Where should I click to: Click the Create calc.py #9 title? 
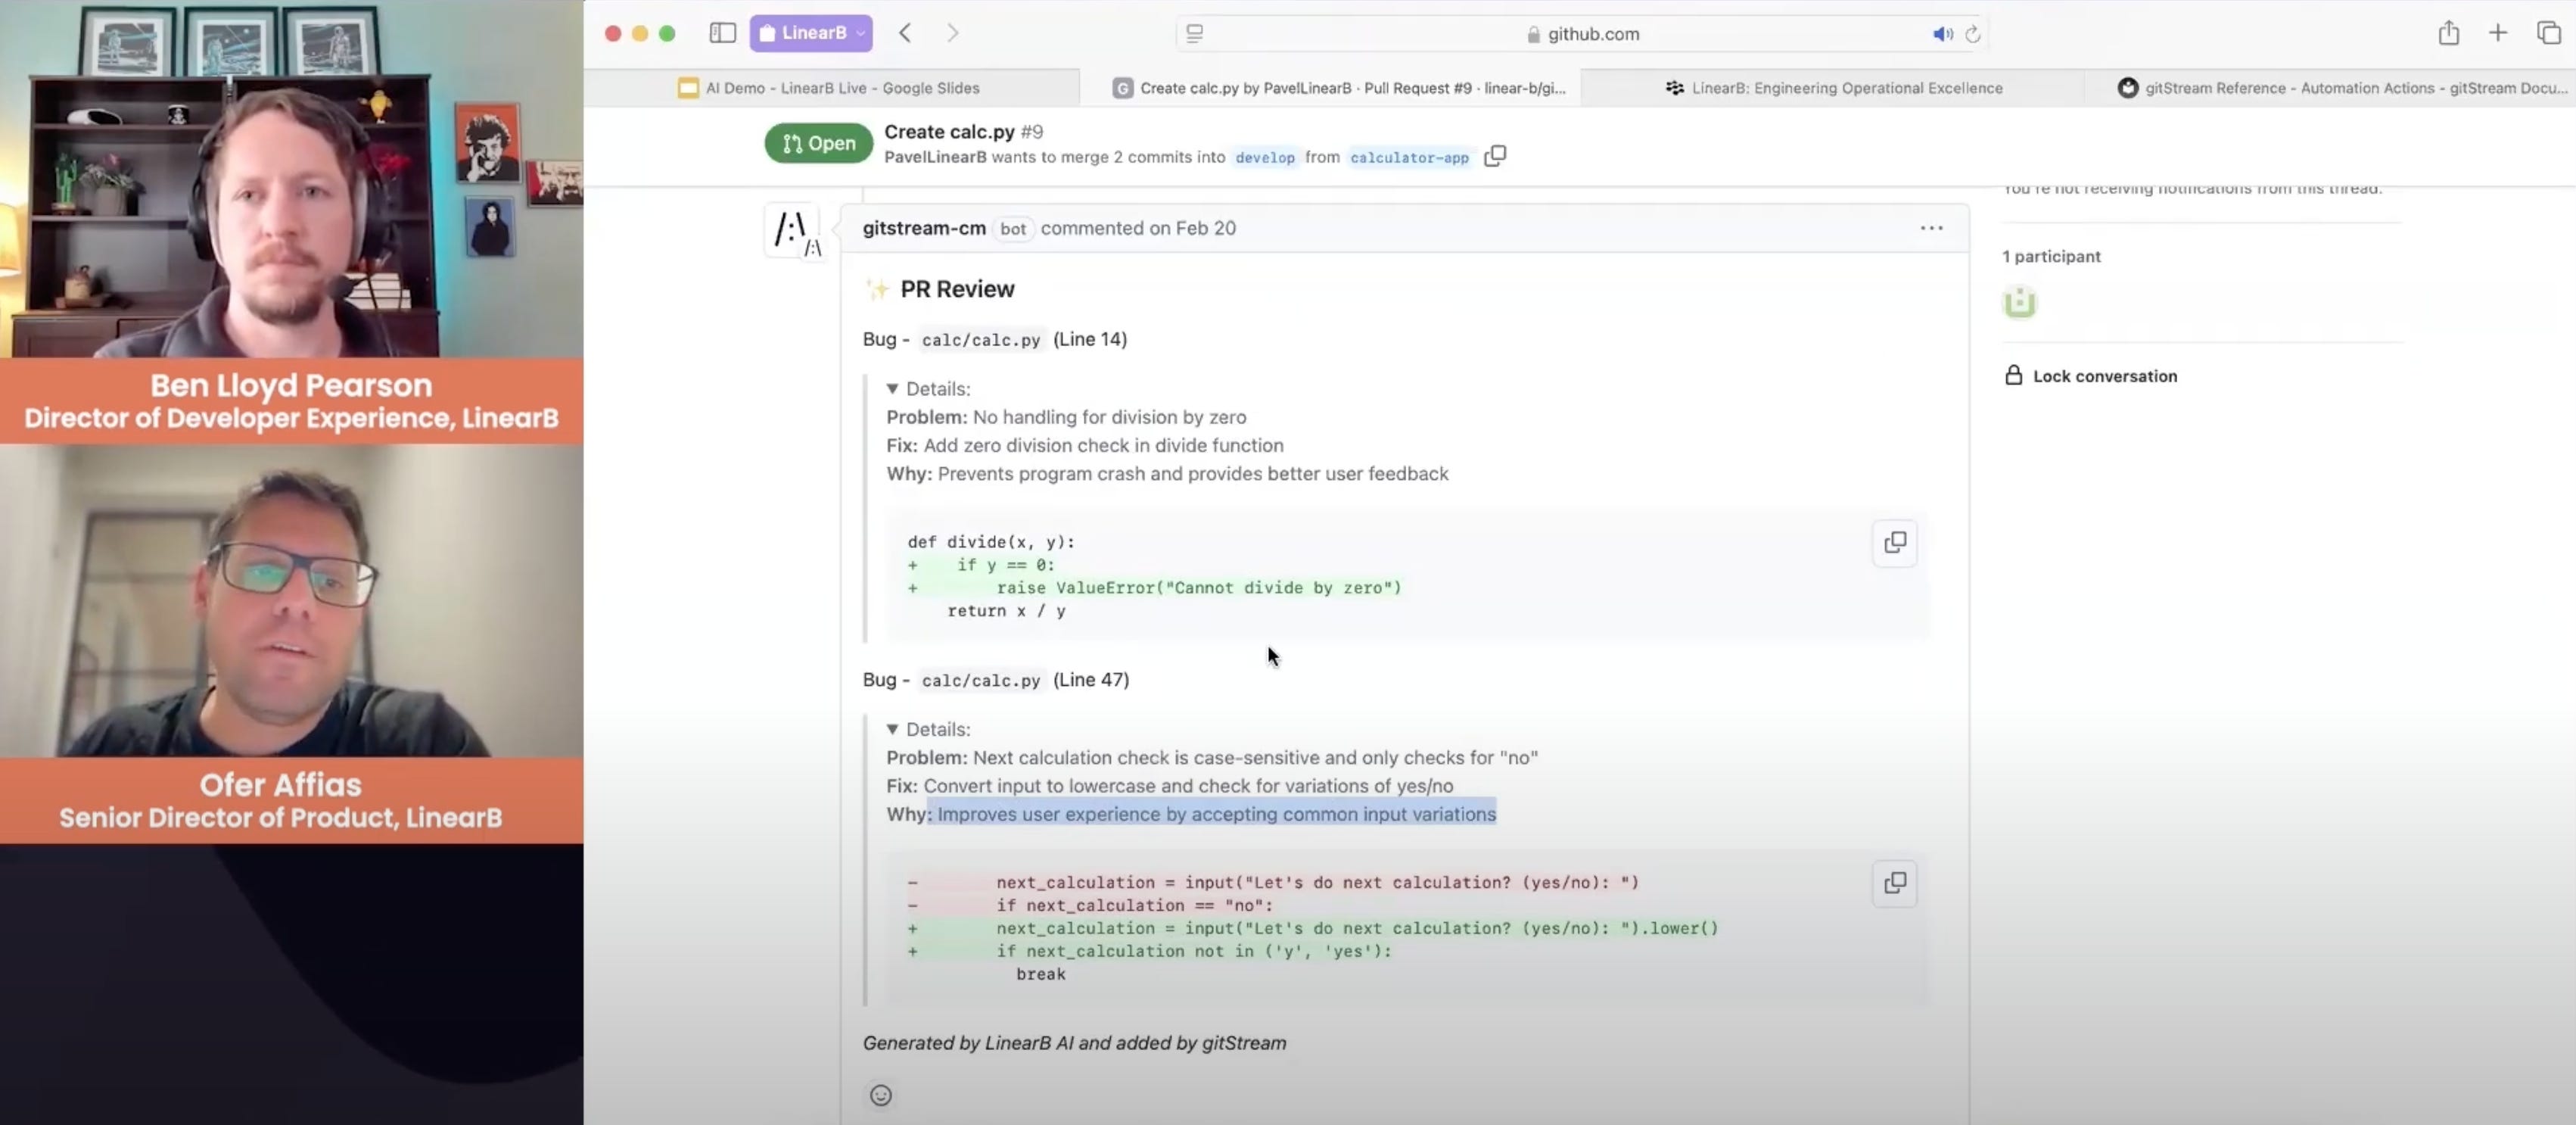963,132
